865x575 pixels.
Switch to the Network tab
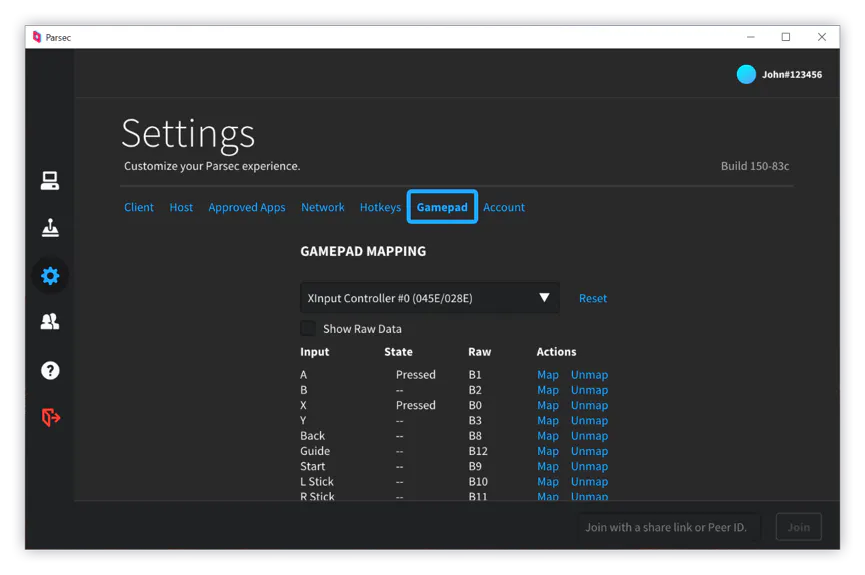coord(323,207)
